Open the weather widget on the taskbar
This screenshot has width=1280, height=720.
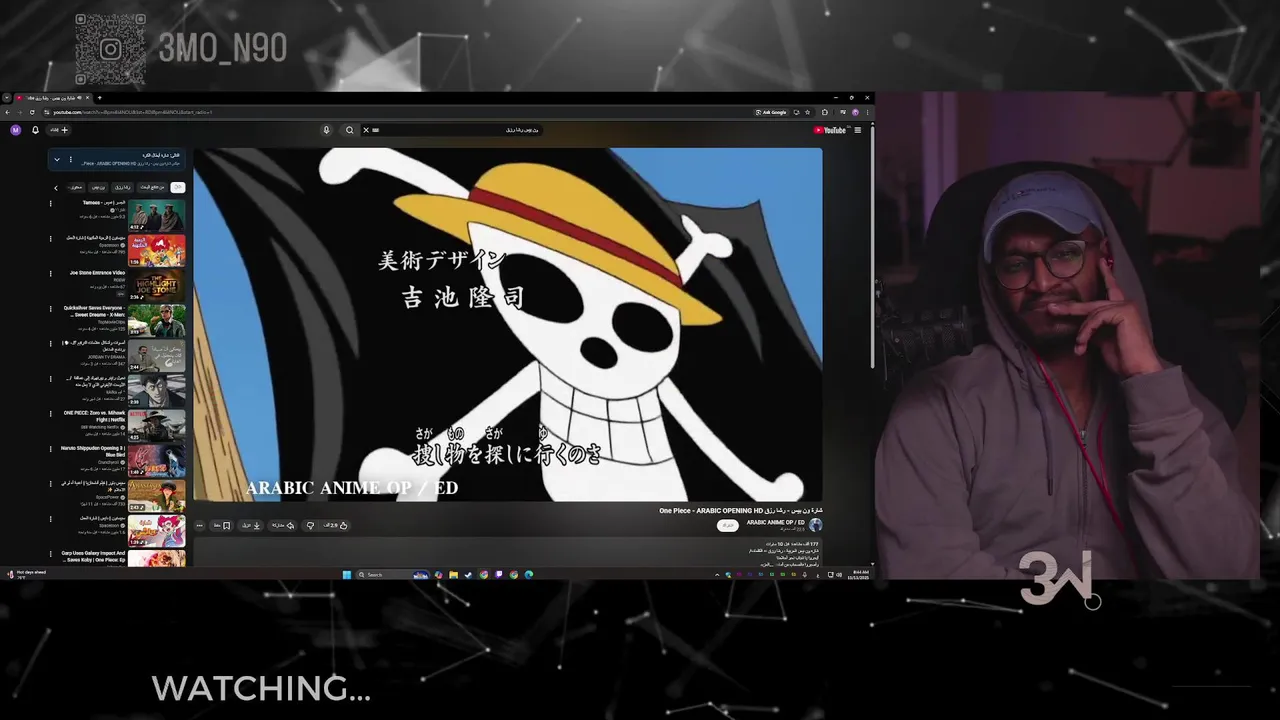click(25, 574)
